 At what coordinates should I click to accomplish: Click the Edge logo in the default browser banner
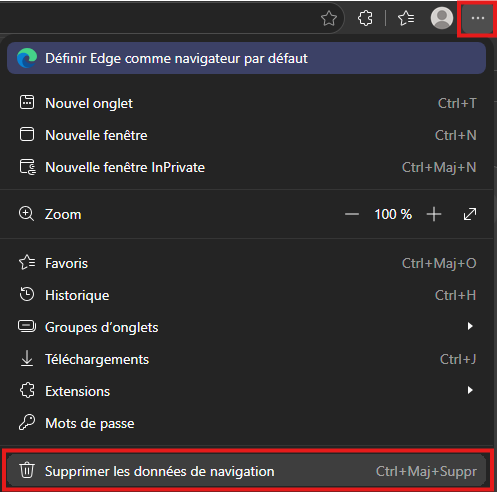(x=27, y=58)
